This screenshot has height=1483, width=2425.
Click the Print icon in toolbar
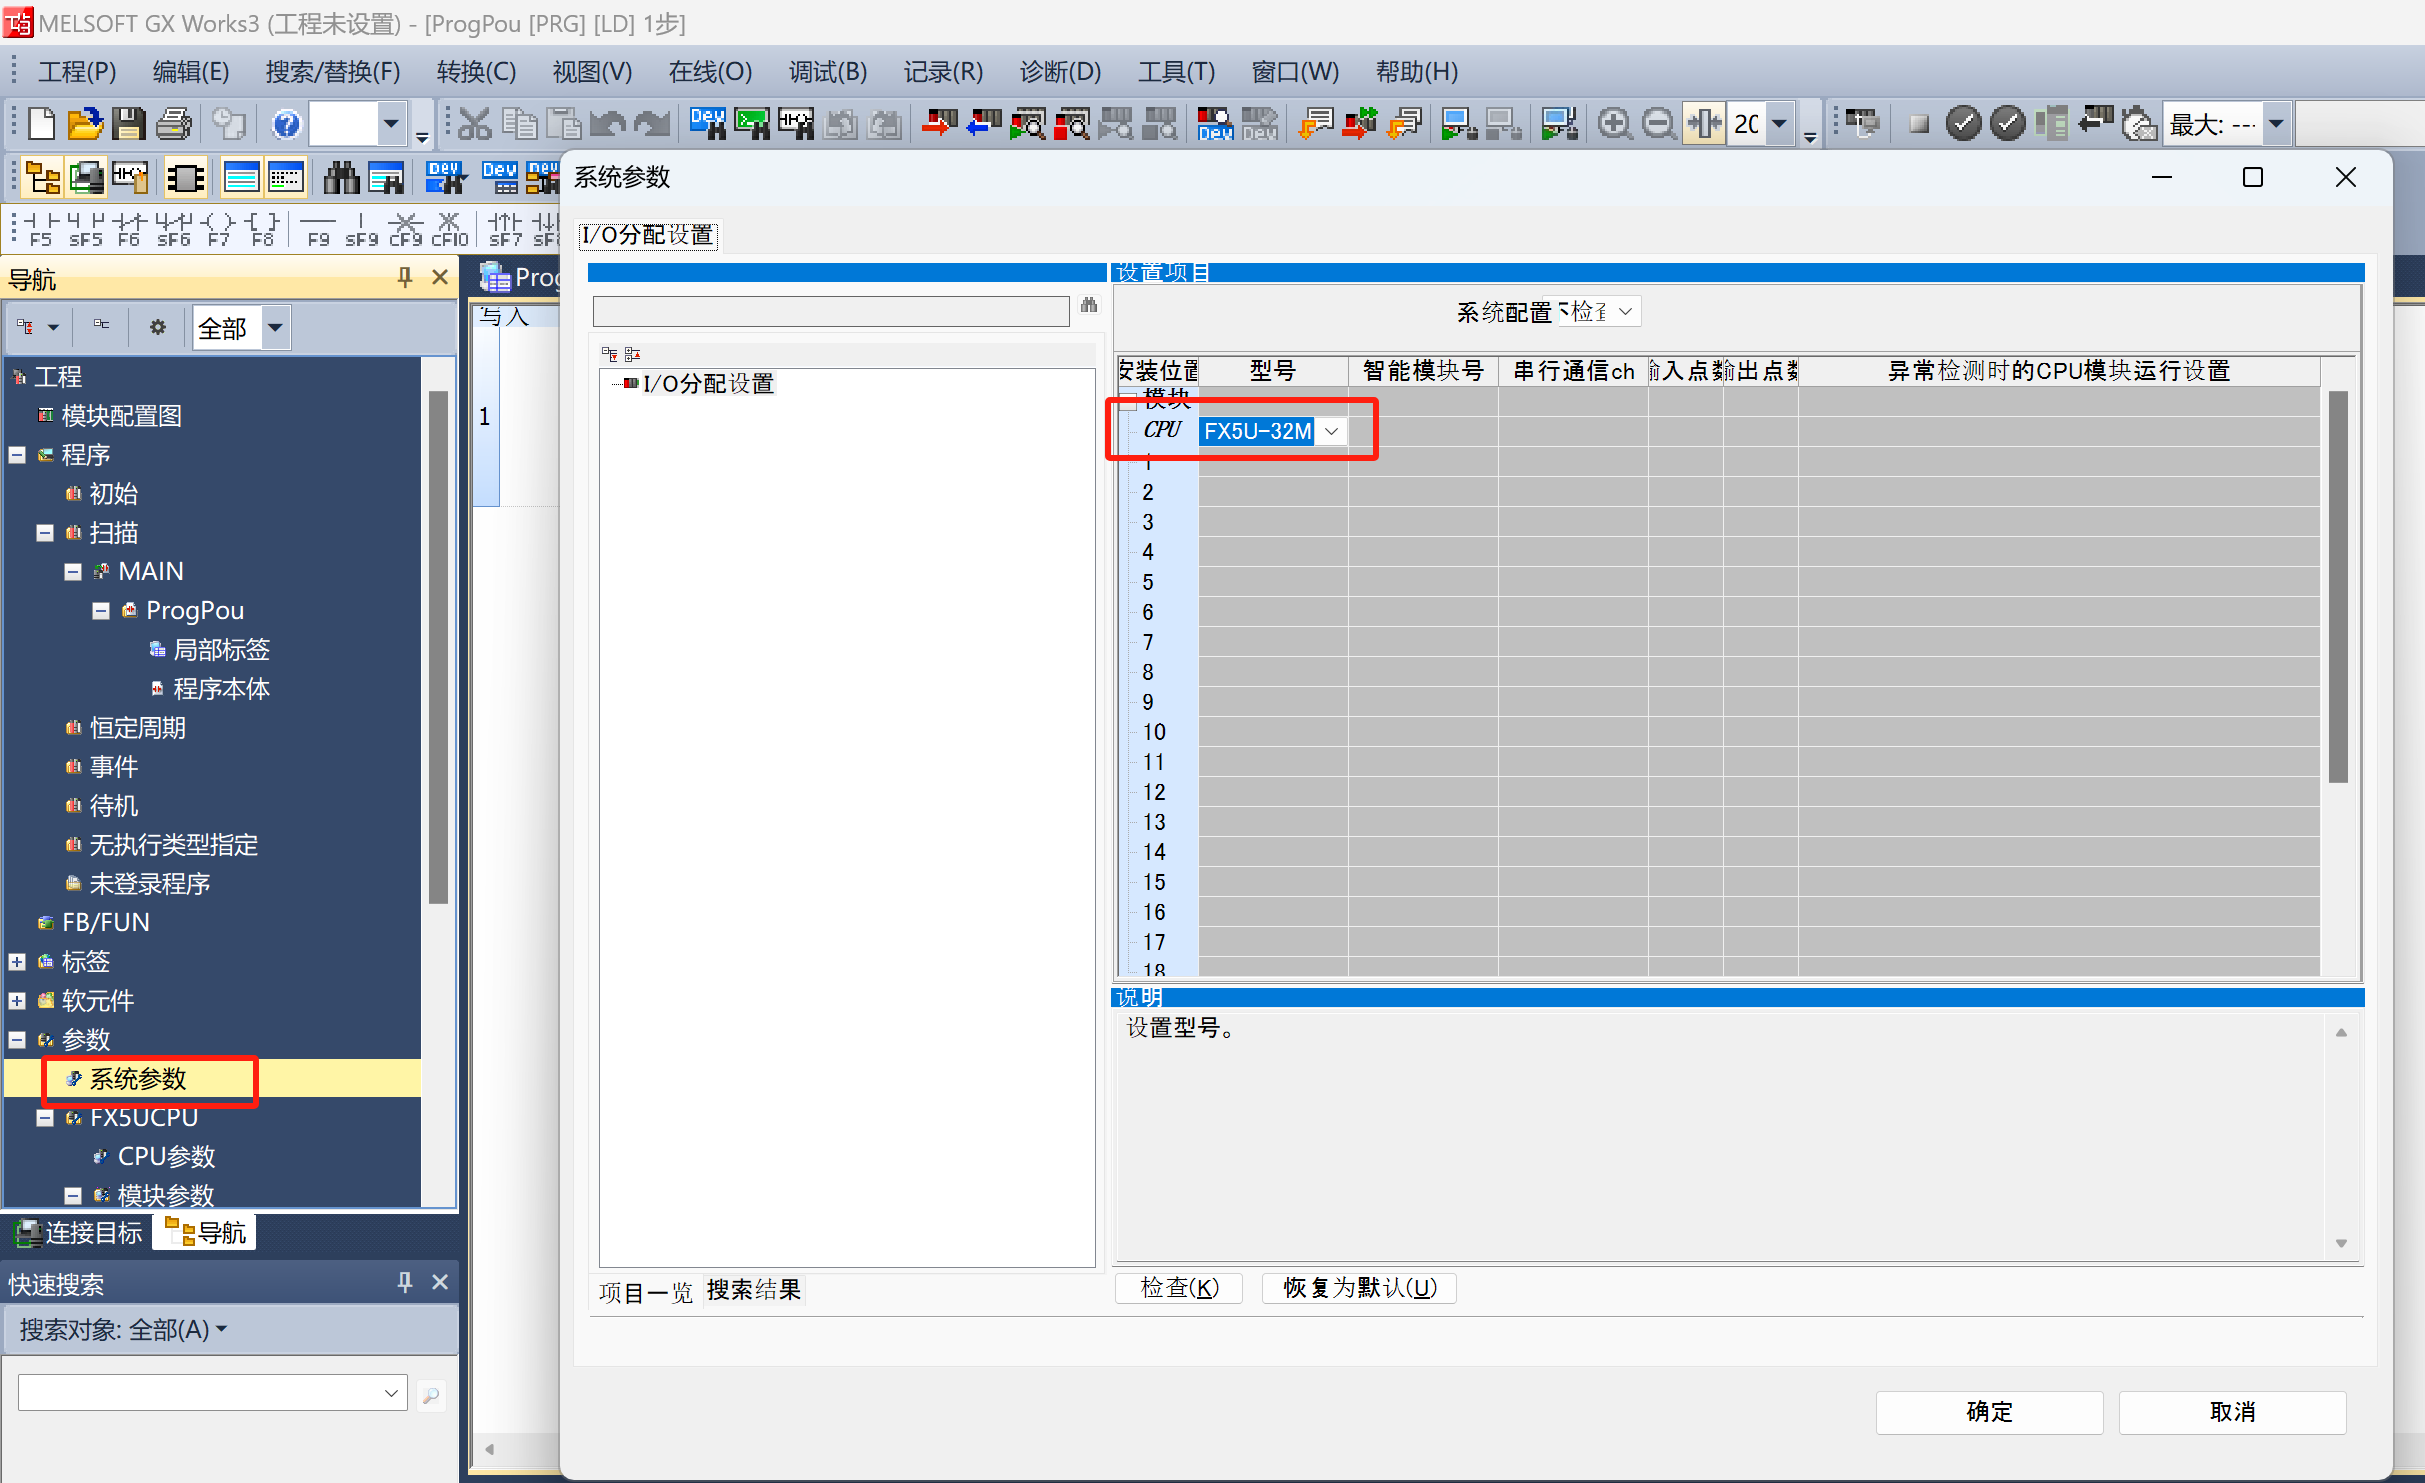[x=173, y=125]
